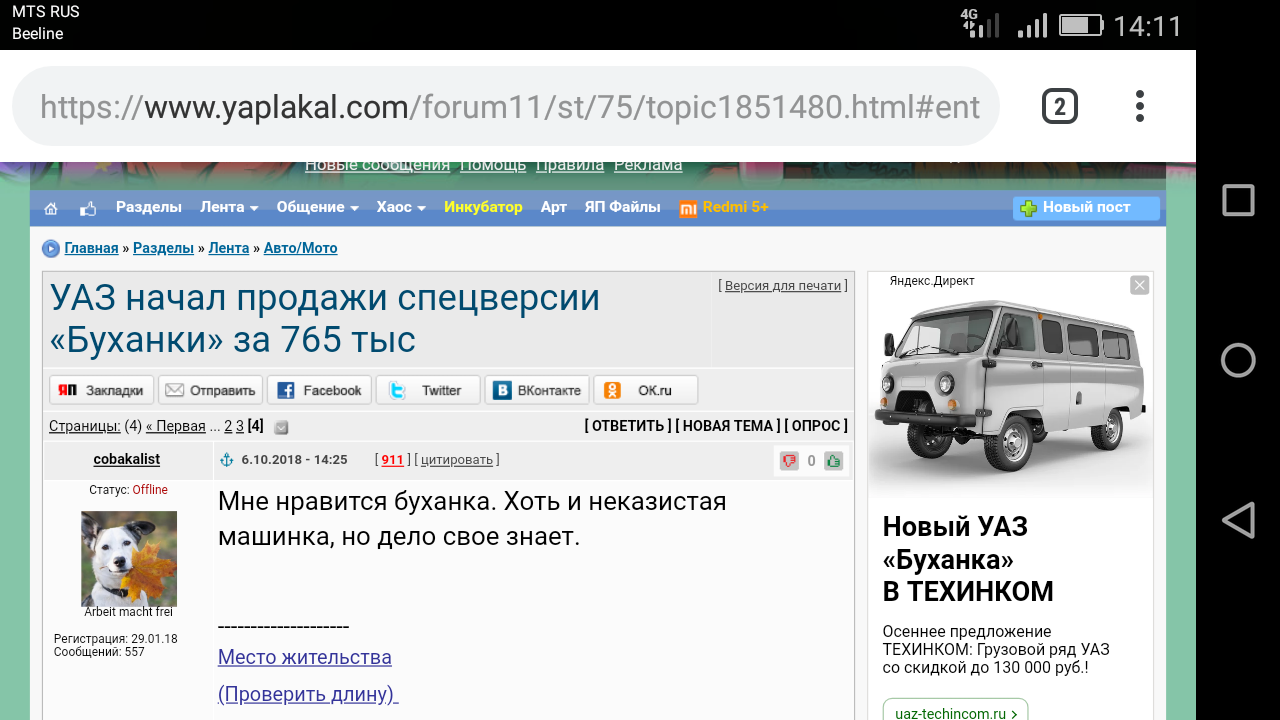Upvote cobakalist's post with thumbs-up icon

click(x=833, y=461)
